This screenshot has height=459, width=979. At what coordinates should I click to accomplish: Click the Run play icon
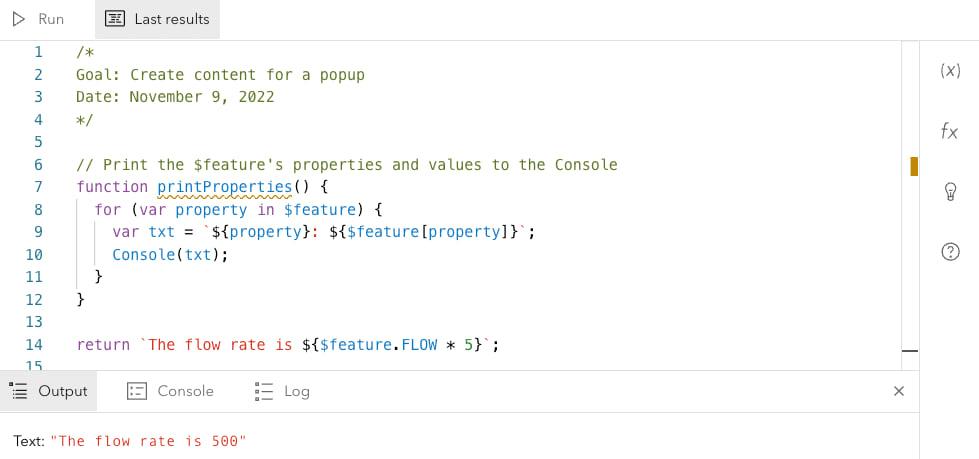tap(18, 19)
